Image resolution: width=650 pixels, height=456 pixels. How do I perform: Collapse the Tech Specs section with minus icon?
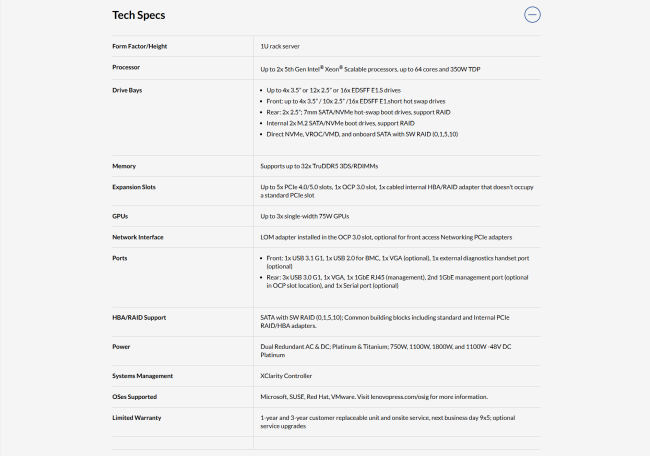[x=532, y=15]
